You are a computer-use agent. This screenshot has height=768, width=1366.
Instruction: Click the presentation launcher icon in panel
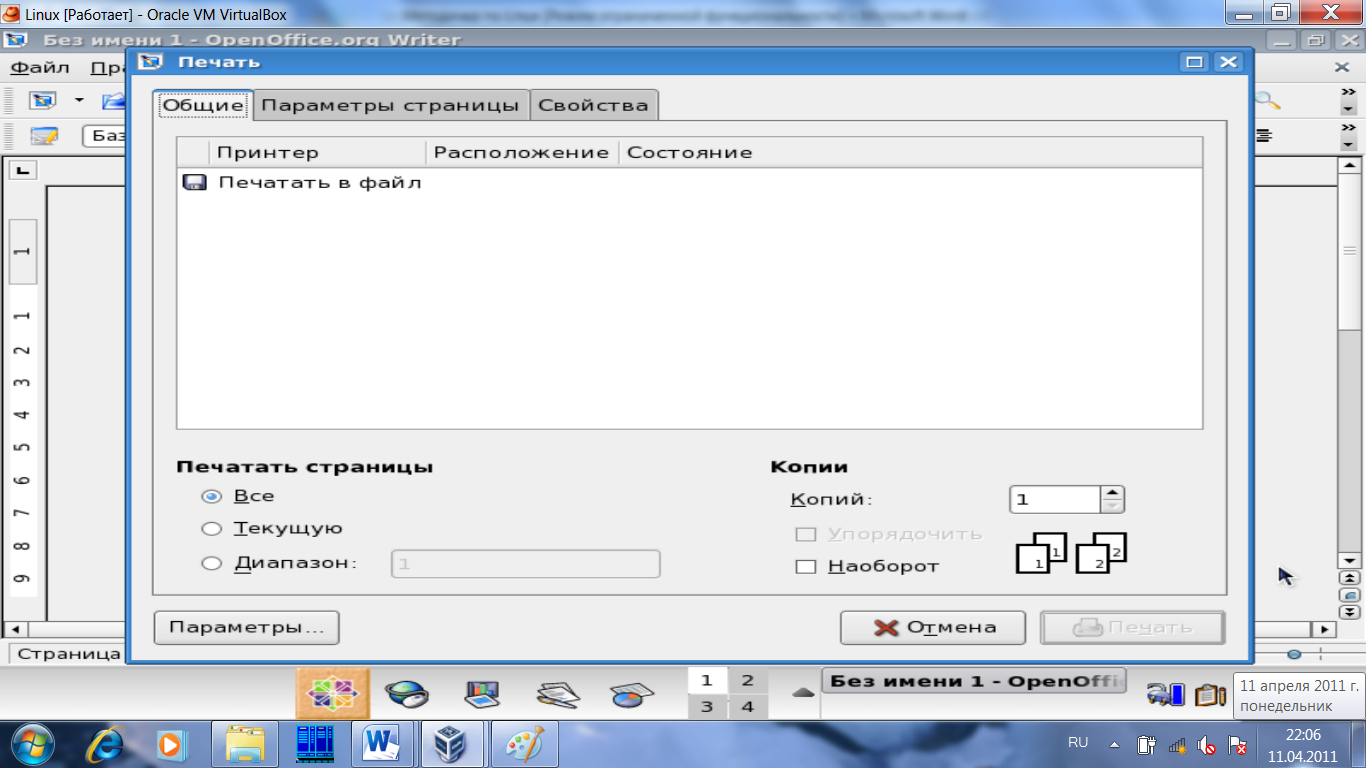pos(483,694)
